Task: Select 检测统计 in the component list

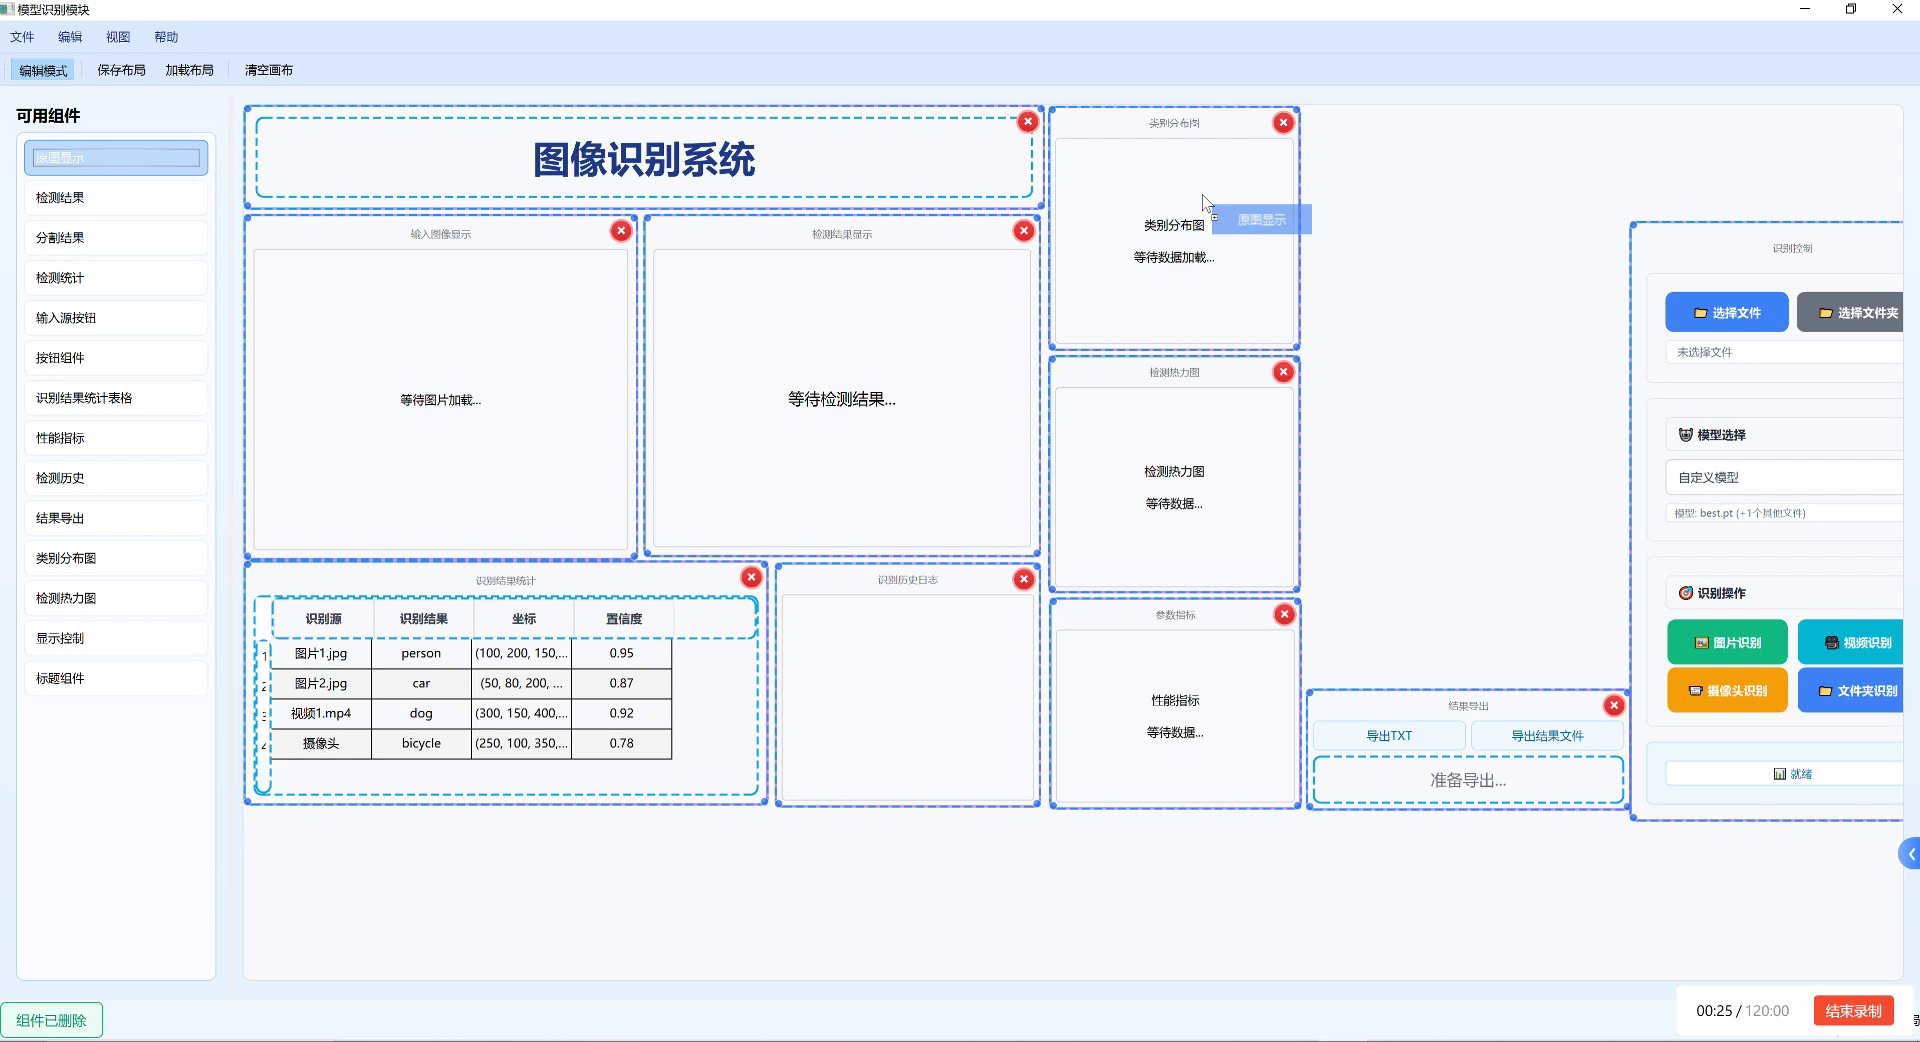Action: tap(116, 278)
